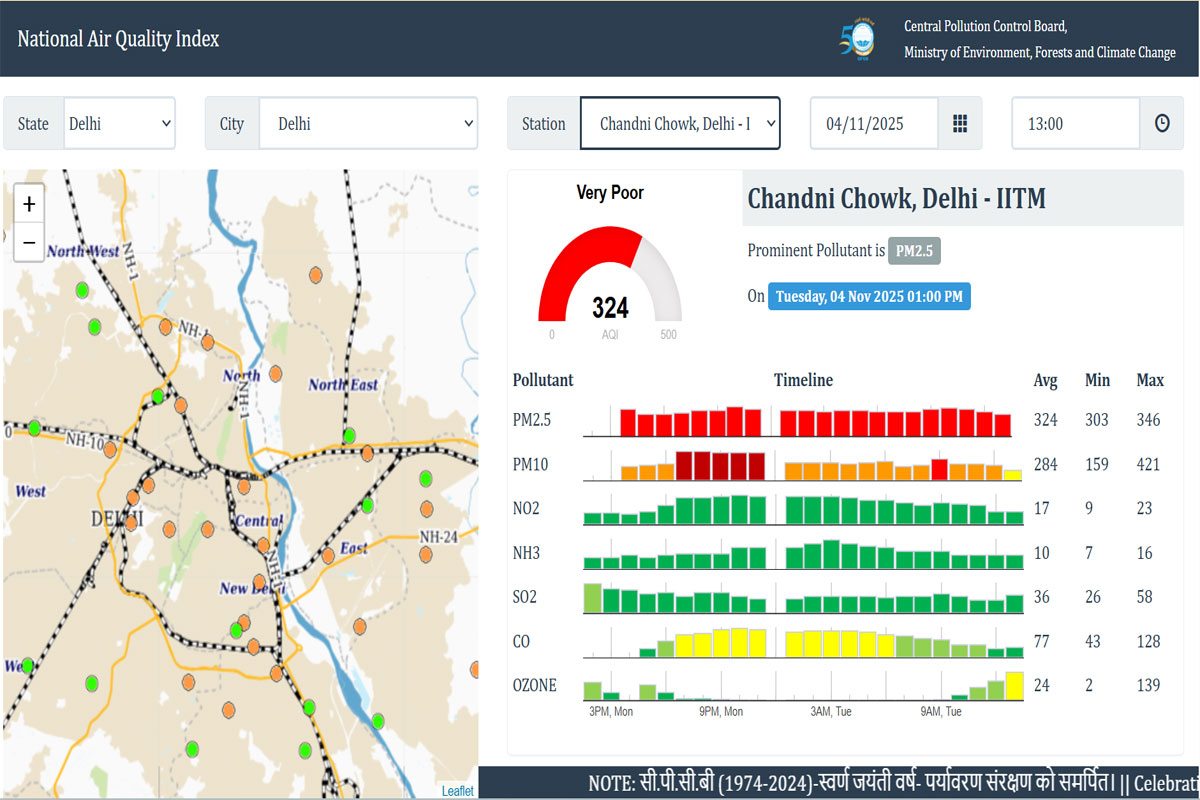Viewport: 1200px width, 800px height.
Task: Open the Leaflet attribution link
Action: pyautogui.click(x=458, y=791)
